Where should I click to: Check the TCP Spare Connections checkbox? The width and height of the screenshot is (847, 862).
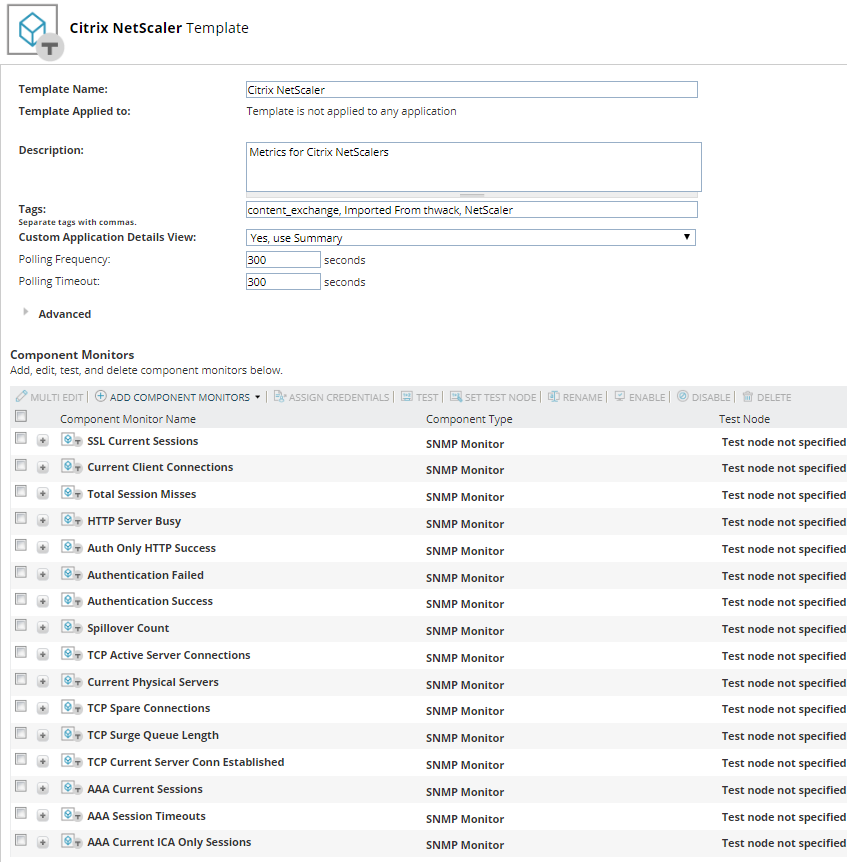point(21,706)
